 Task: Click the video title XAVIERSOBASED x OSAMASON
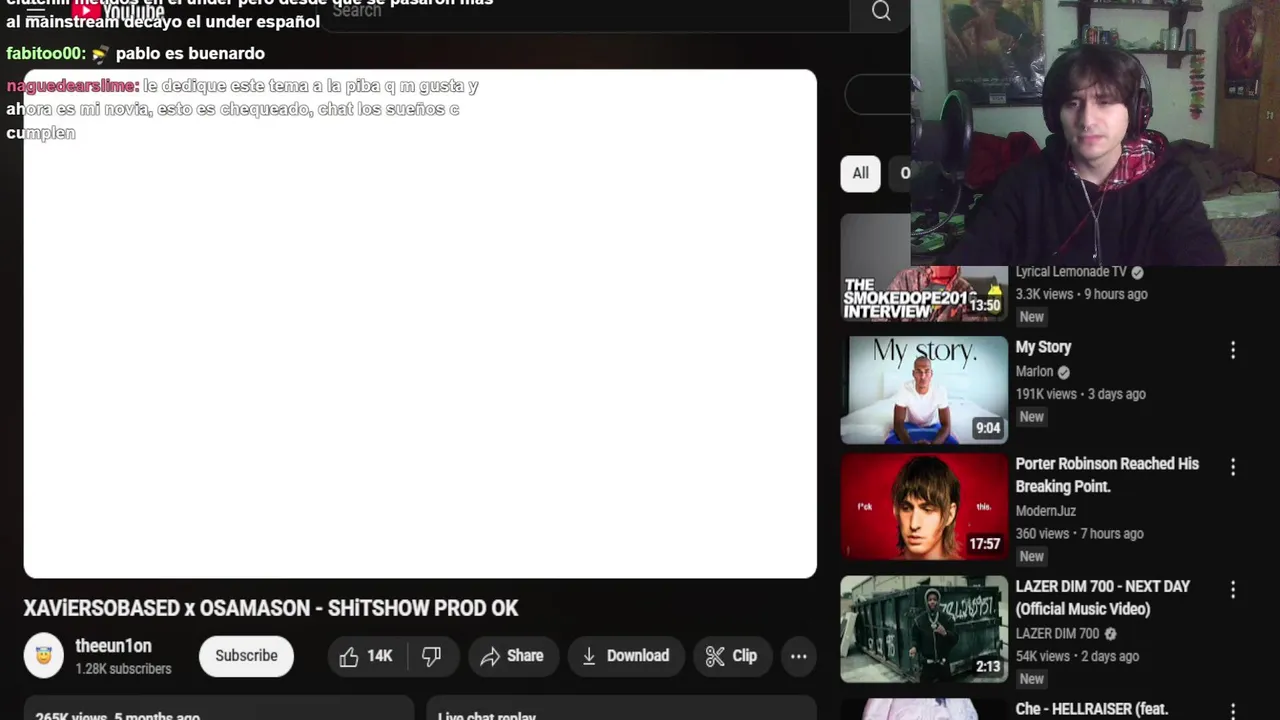(x=271, y=608)
